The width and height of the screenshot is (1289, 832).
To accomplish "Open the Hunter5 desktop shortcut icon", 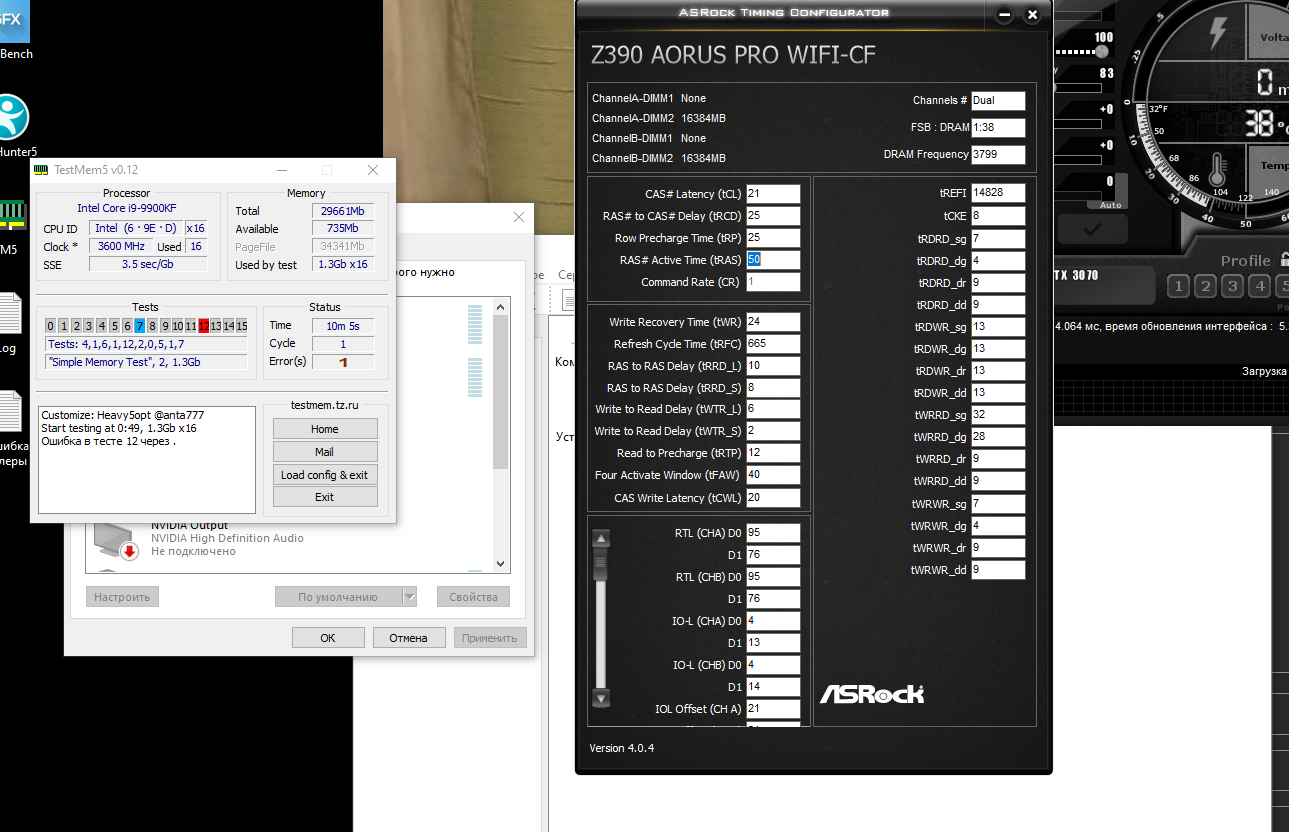I will [12, 118].
